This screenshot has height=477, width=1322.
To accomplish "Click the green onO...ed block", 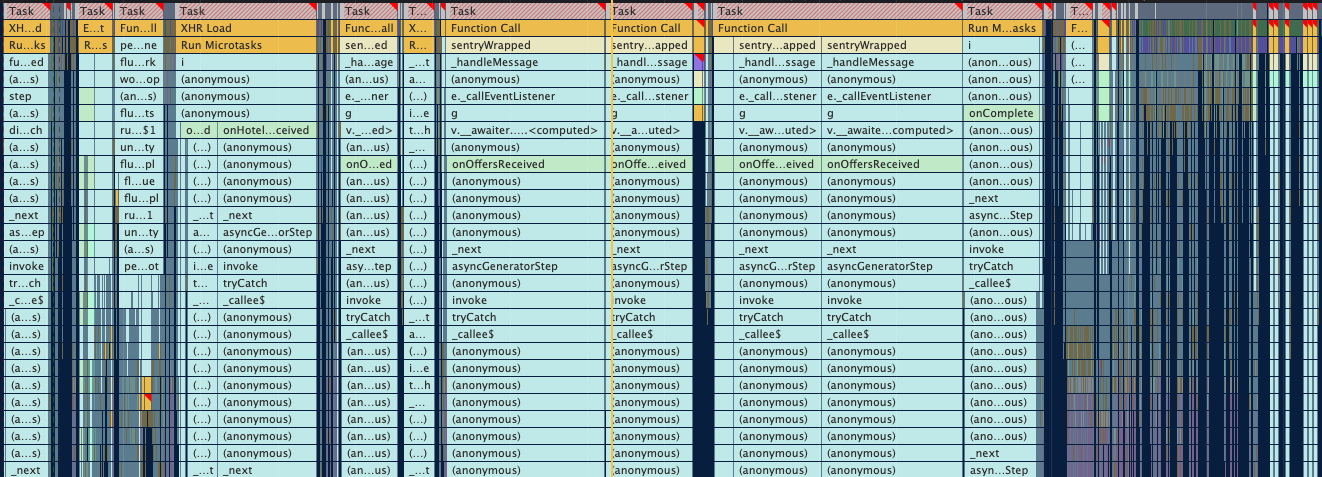I will click(368, 164).
